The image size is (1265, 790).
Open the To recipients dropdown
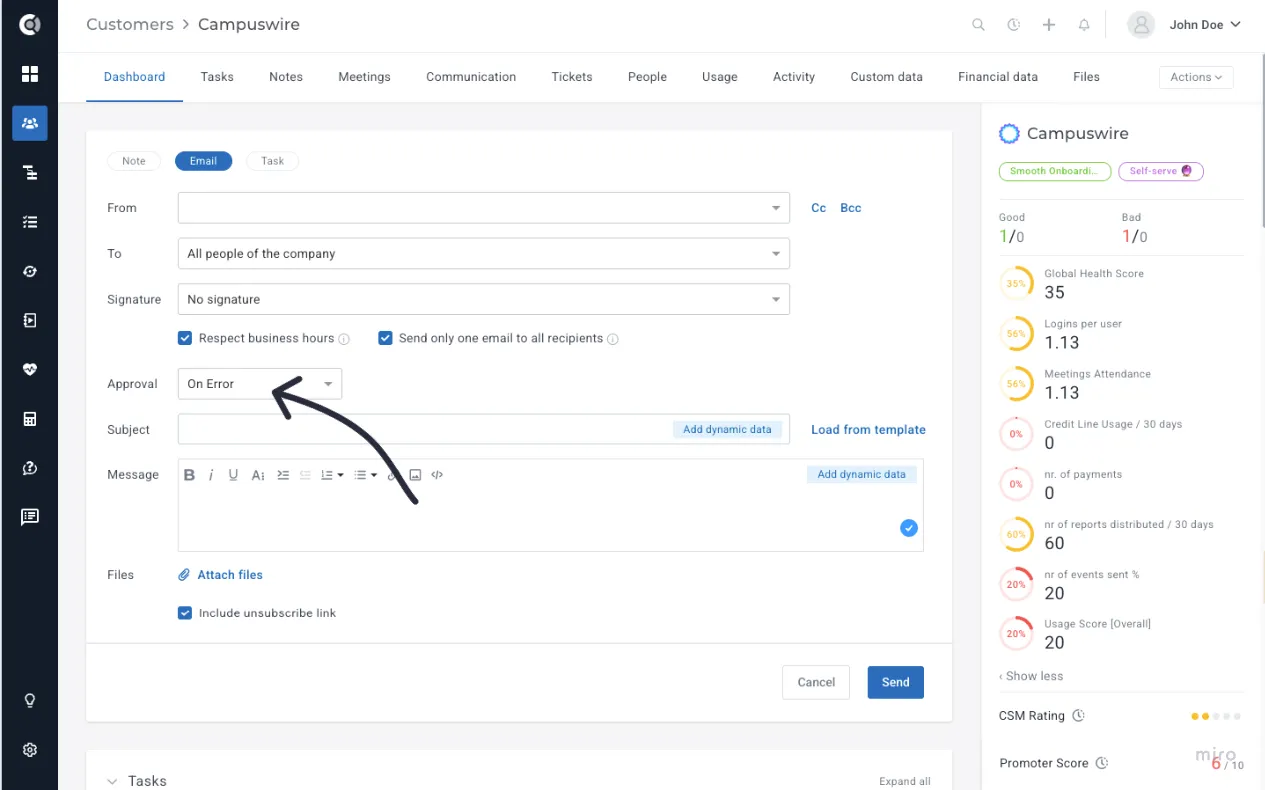pyautogui.click(x=484, y=254)
